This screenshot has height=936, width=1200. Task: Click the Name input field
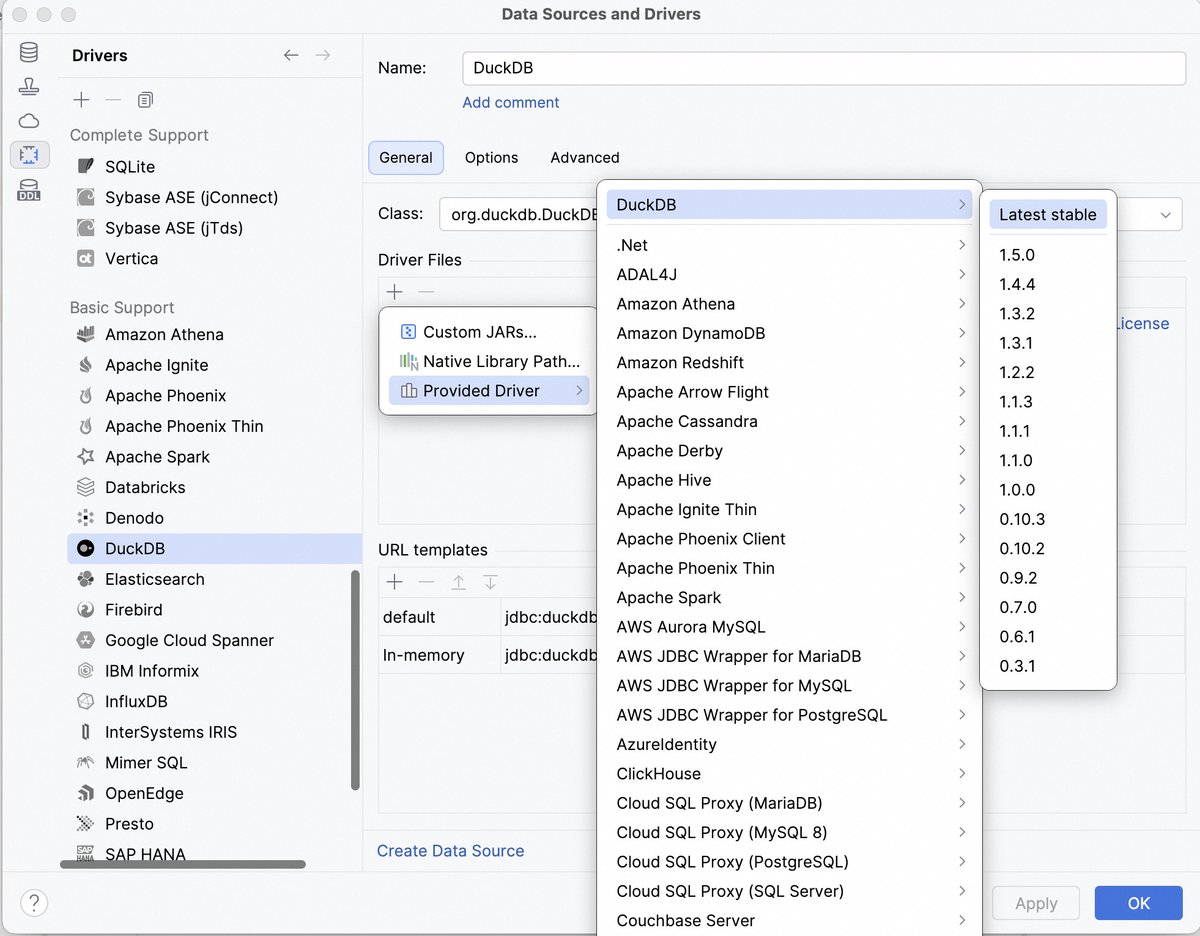pyautogui.click(x=824, y=68)
